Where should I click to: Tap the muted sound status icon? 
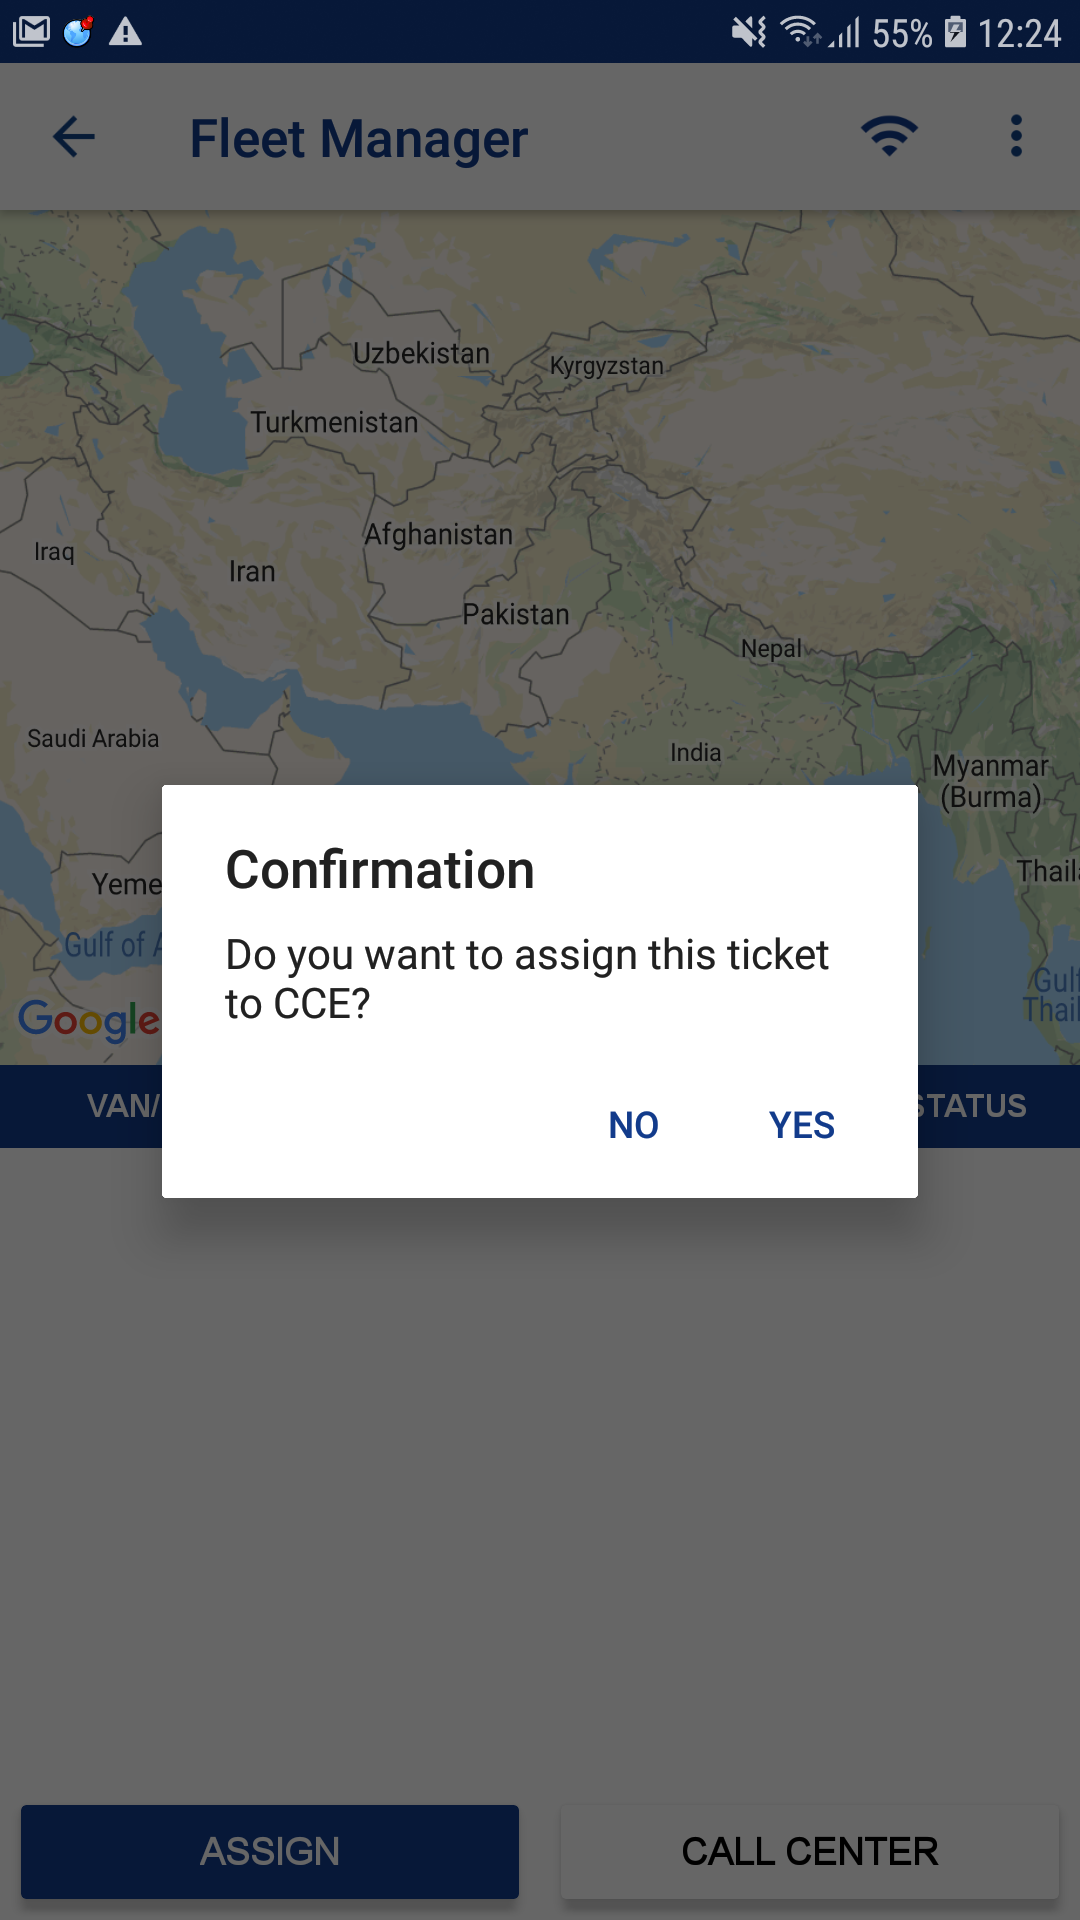[748, 33]
